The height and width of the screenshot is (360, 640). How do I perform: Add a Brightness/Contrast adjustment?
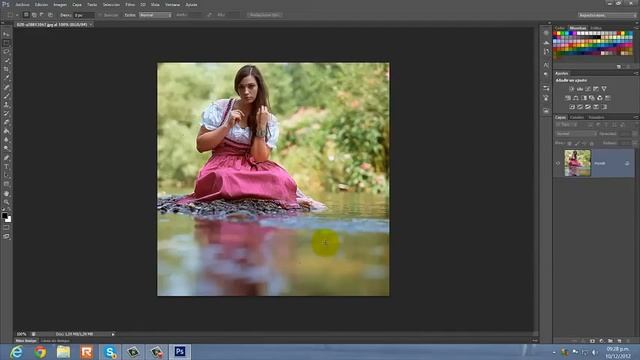[x=571, y=89]
